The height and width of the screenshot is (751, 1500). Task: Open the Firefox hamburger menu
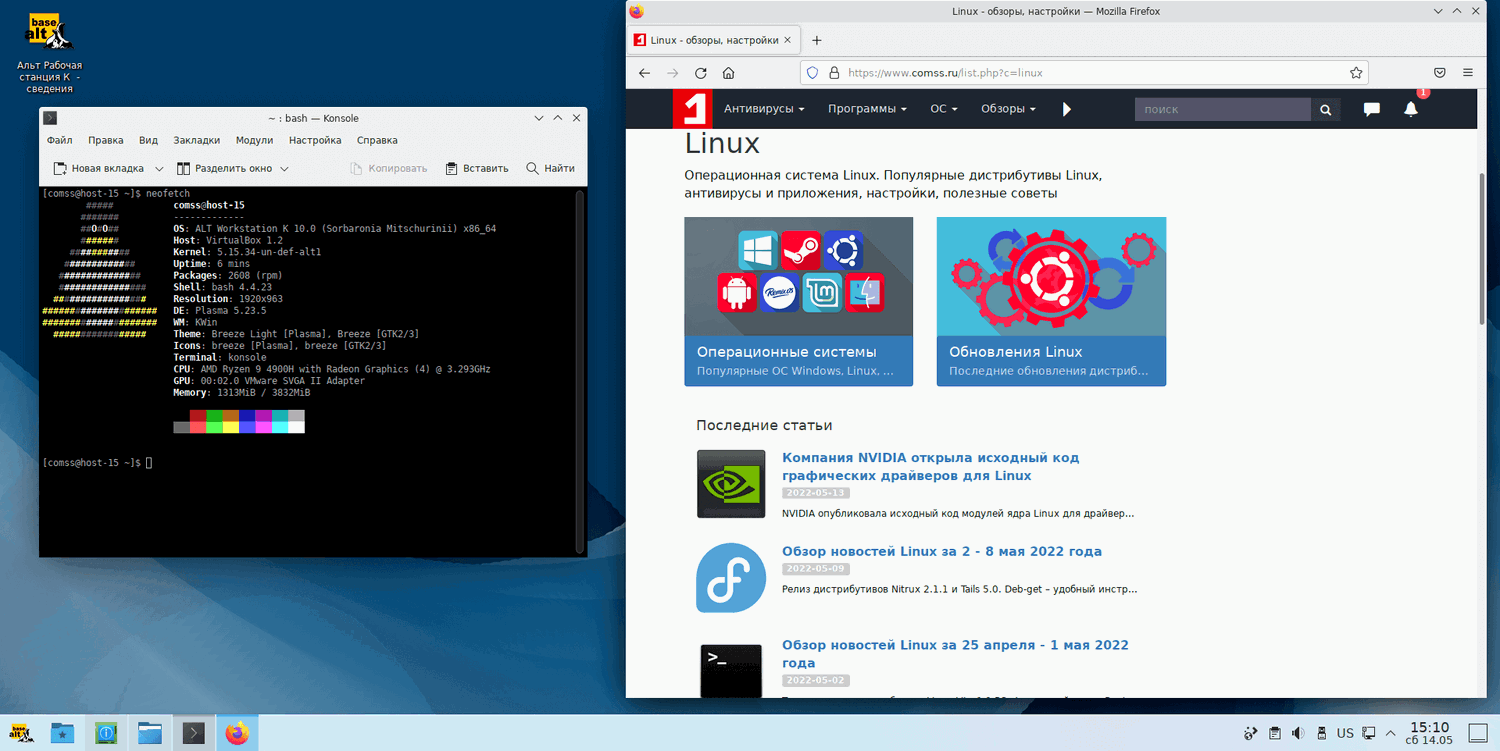(1468, 73)
